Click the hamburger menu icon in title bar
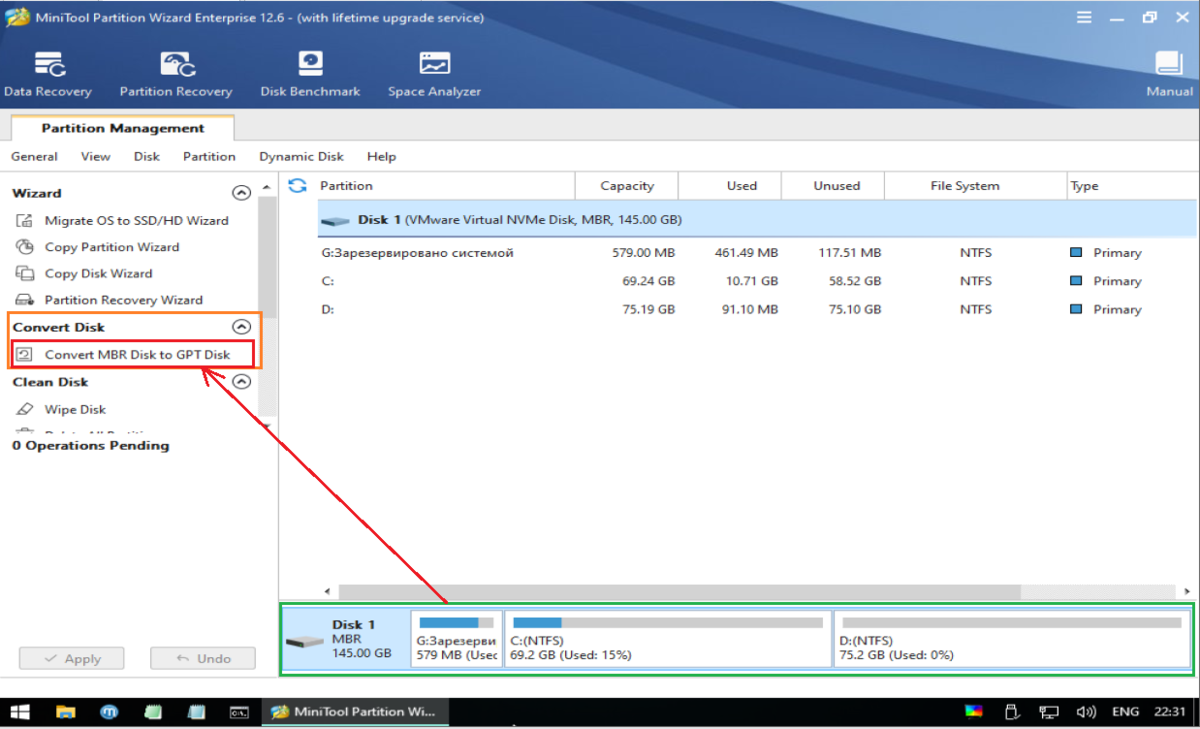This screenshot has height=729, width=1200. point(1084,18)
